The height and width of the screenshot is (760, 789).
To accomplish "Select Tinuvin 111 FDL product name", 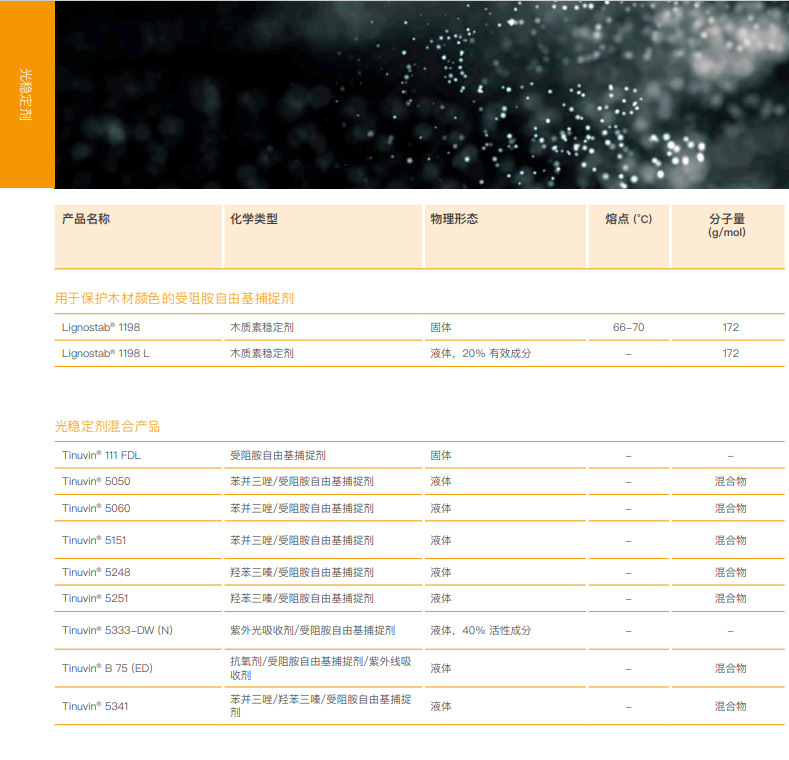I will coord(101,455).
